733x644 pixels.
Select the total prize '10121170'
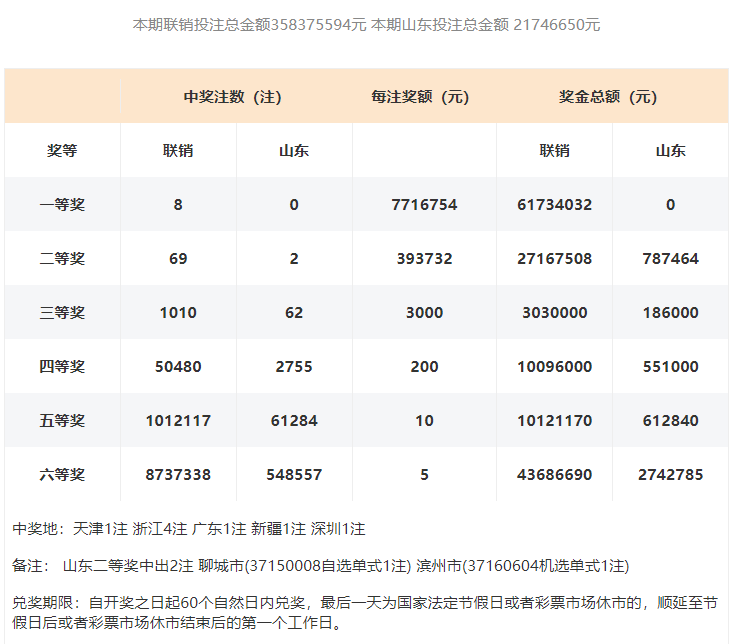[554, 421]
